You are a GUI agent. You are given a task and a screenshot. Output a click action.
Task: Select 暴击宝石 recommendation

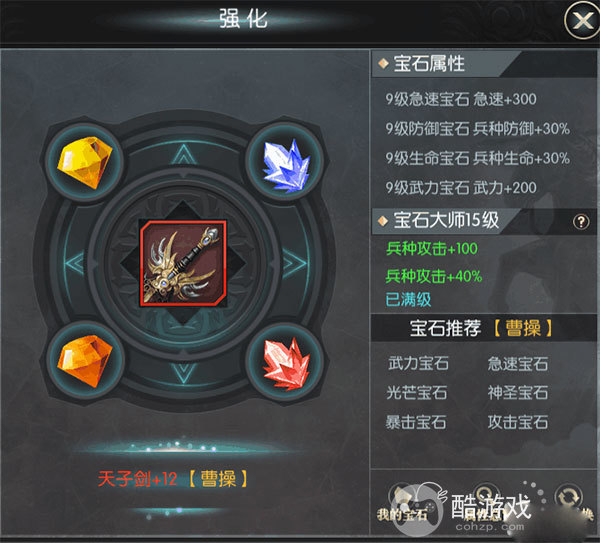point(416,422)
